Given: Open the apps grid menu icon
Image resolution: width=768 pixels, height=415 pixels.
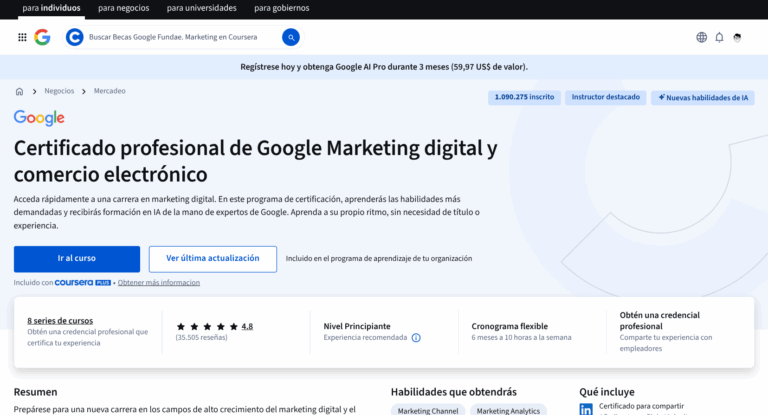Looking at the screenshot, I should (22, 37).
